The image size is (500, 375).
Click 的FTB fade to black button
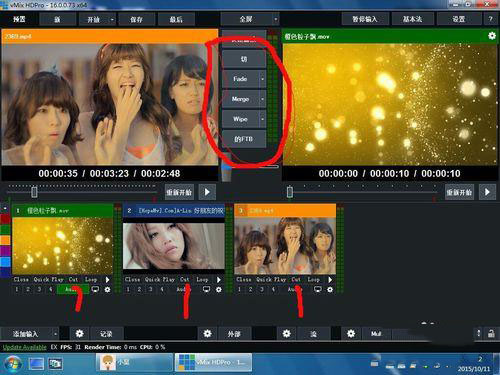click(x=244, y=139)
